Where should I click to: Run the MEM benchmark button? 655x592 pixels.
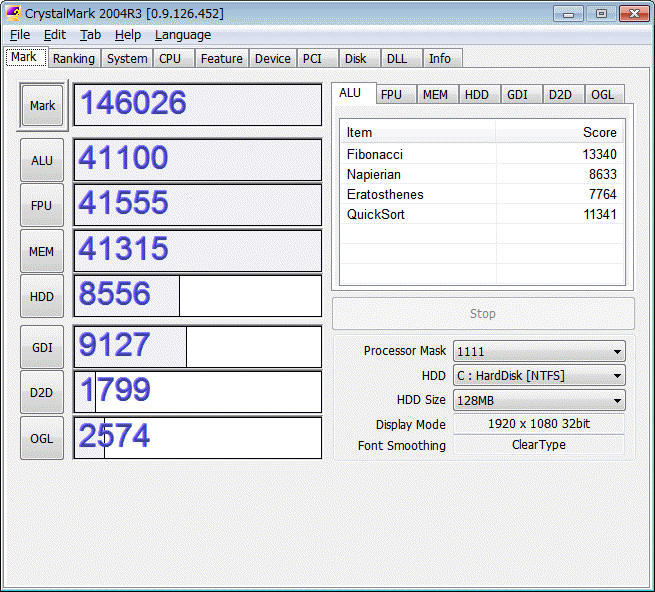pos(42,252)
